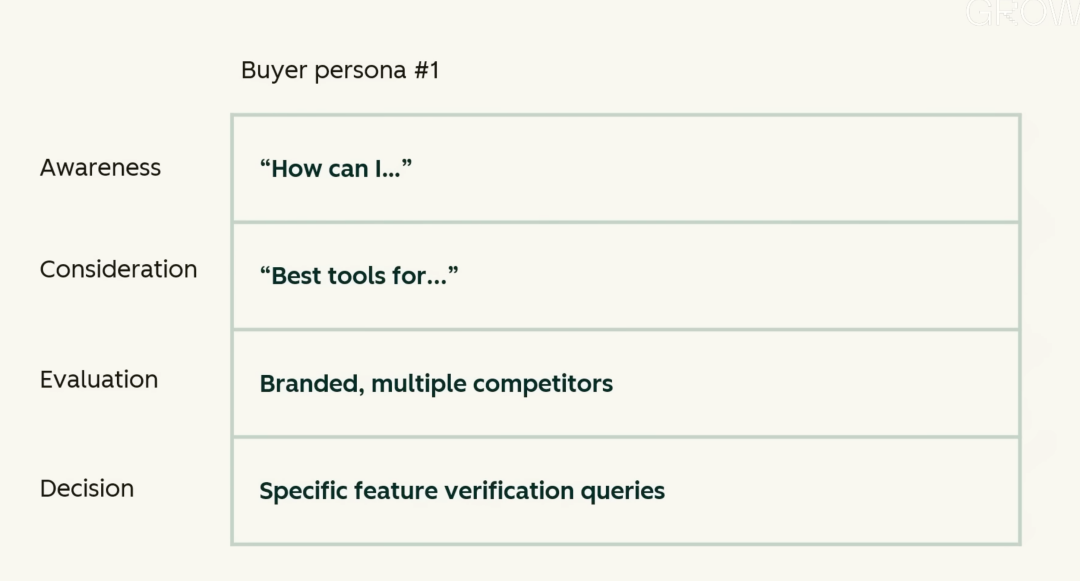
Task: Click the word "Specific" in Decision row
Action: (303, 491)
